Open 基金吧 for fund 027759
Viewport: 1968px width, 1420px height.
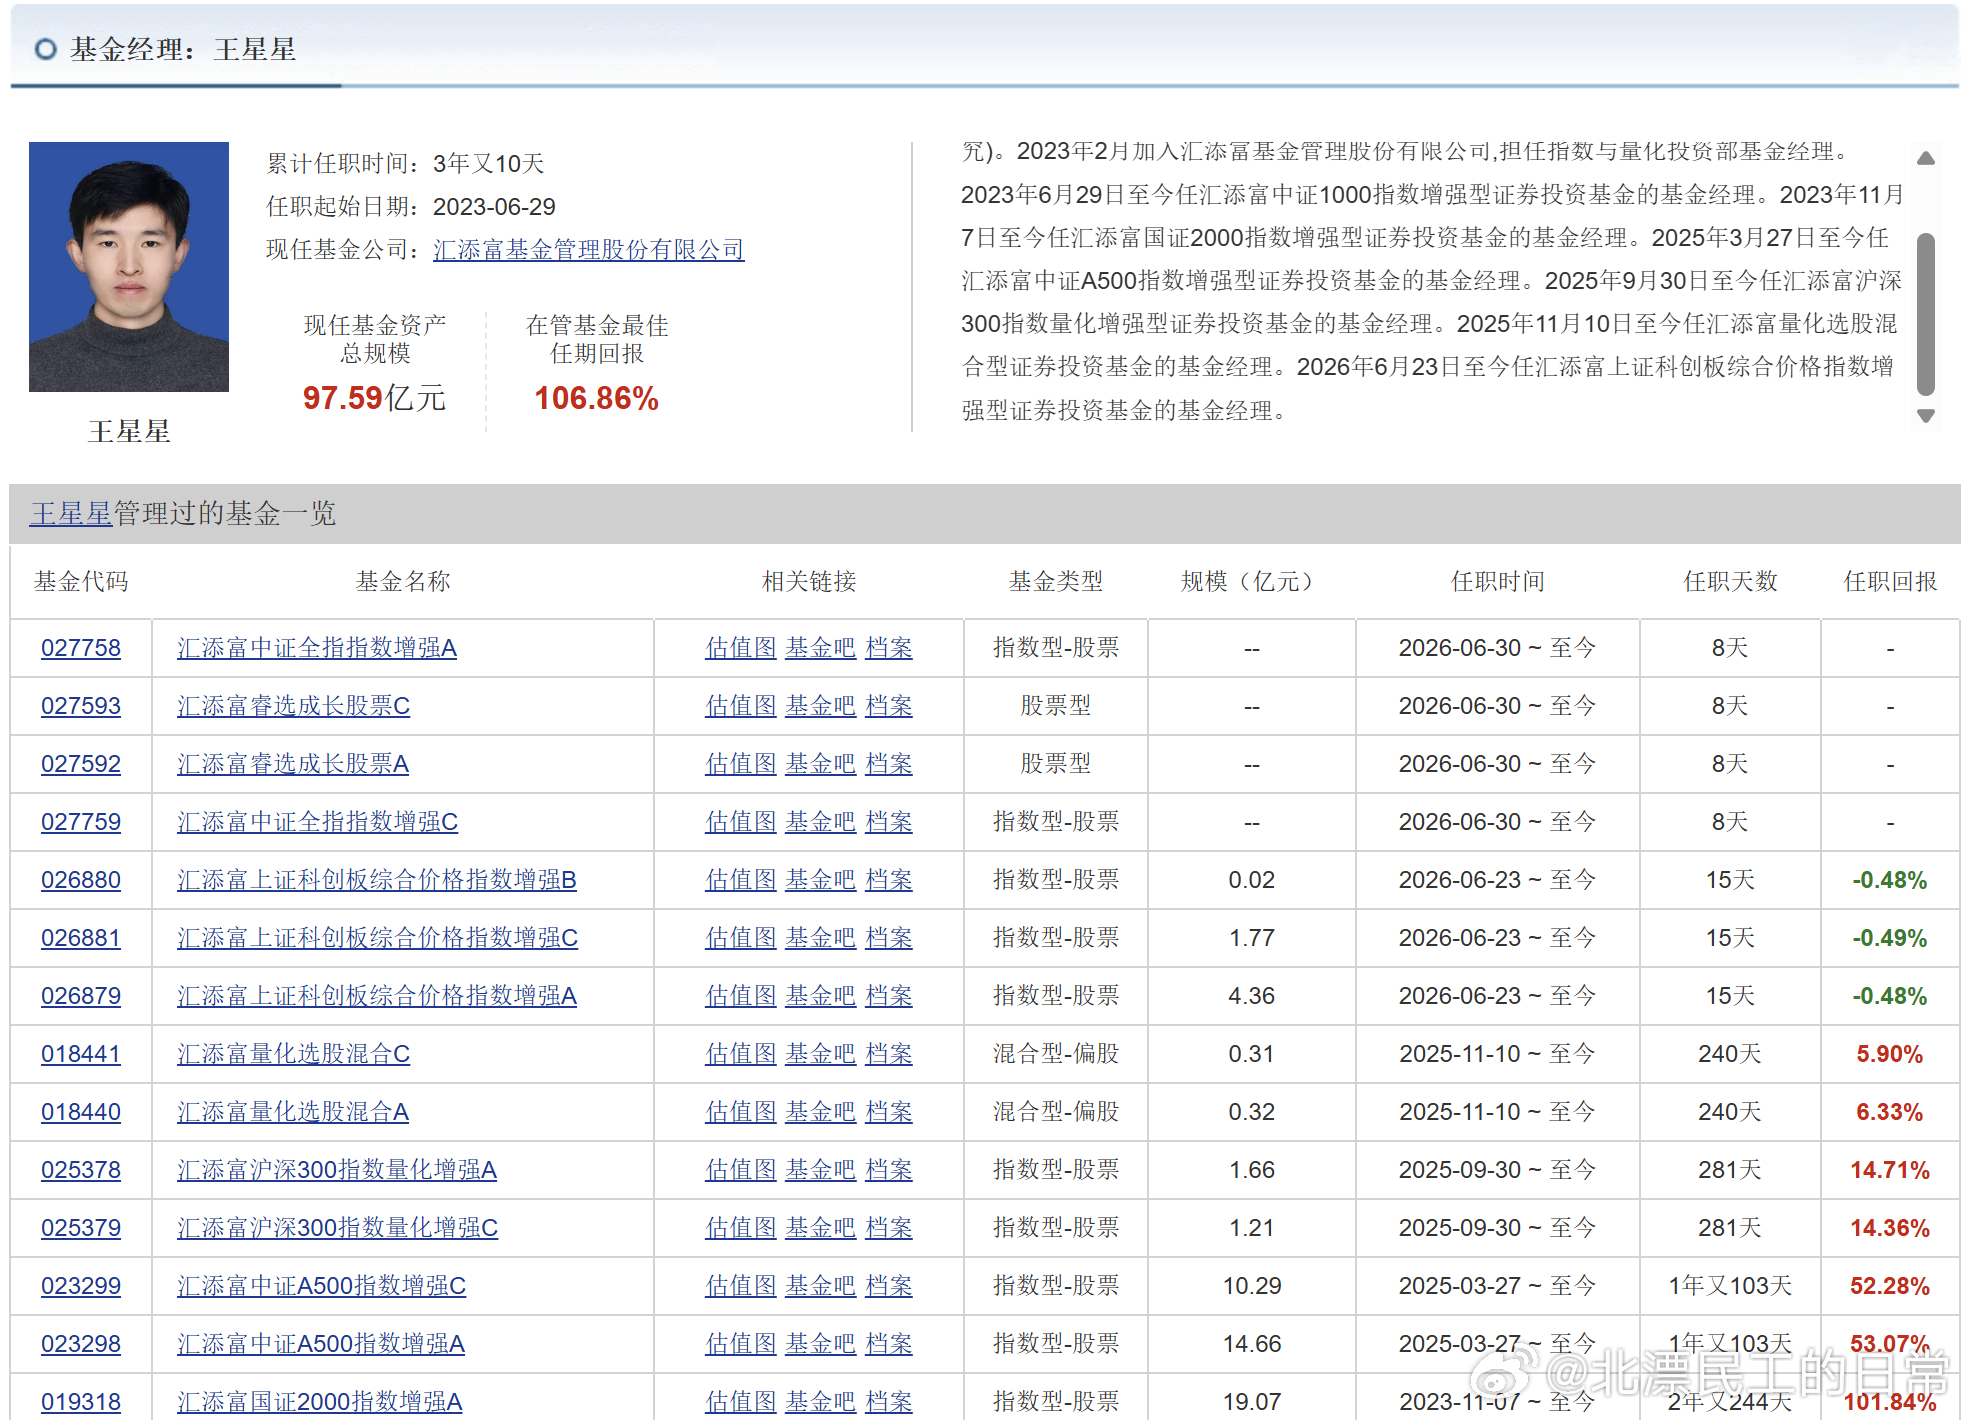pyautogui.click(x=821, y=822)
